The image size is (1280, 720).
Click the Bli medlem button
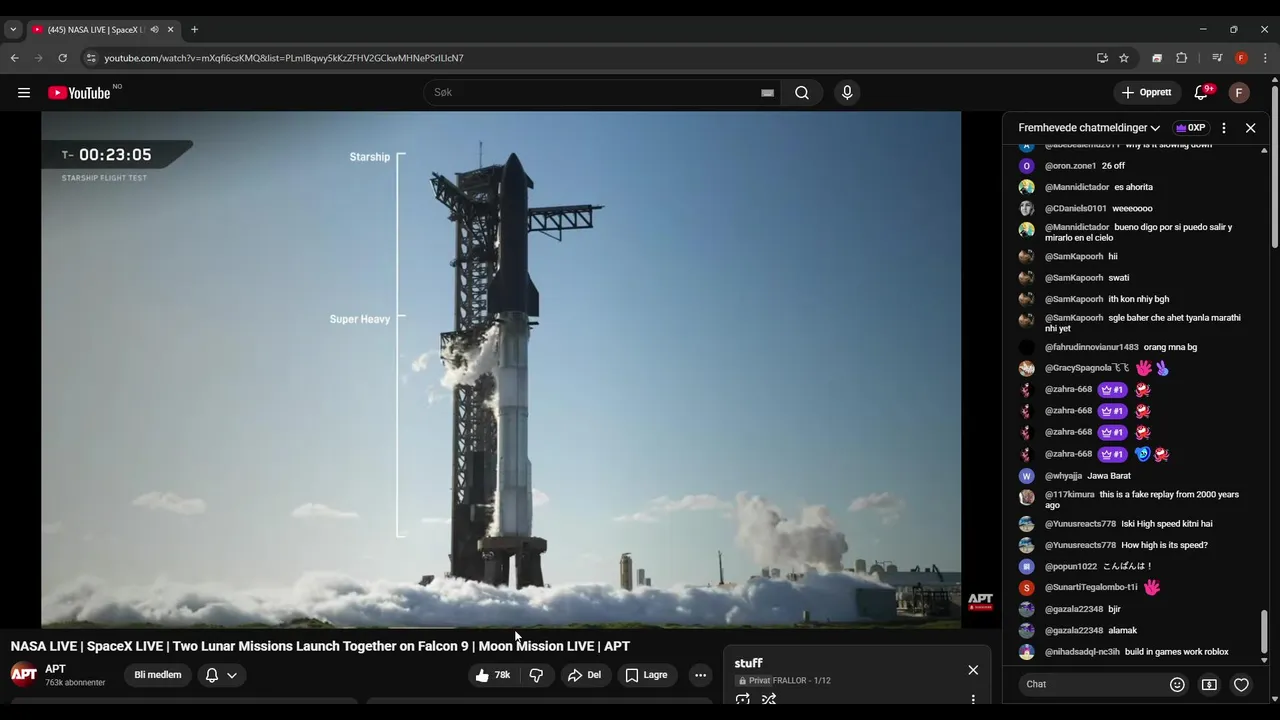pos(158,675)
